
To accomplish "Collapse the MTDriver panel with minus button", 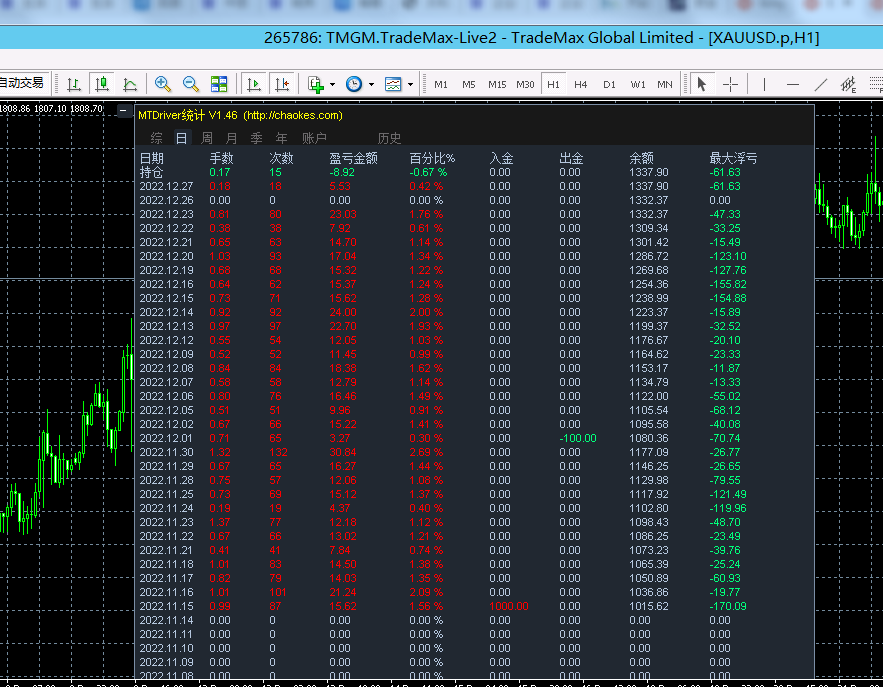I will pyautogui.click(x=123, y=111).
